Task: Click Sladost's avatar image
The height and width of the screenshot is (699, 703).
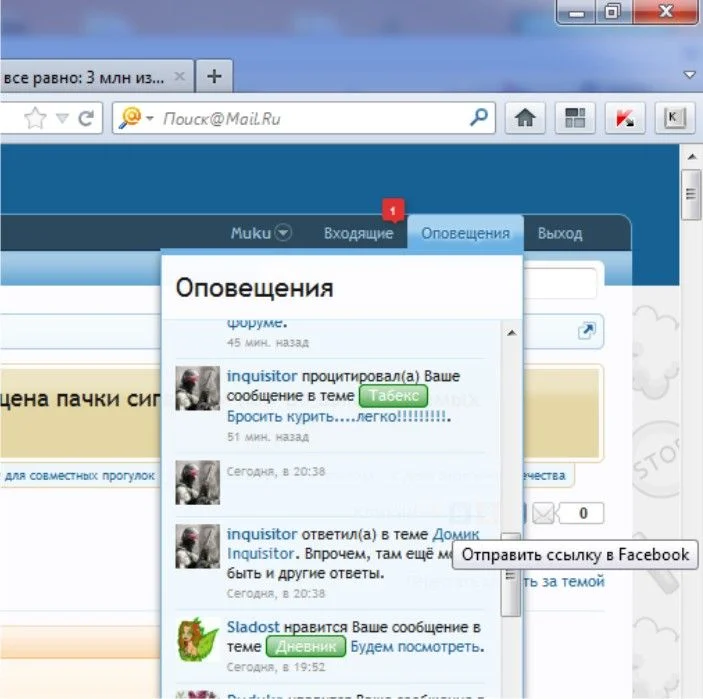Action: click(198, 639)
